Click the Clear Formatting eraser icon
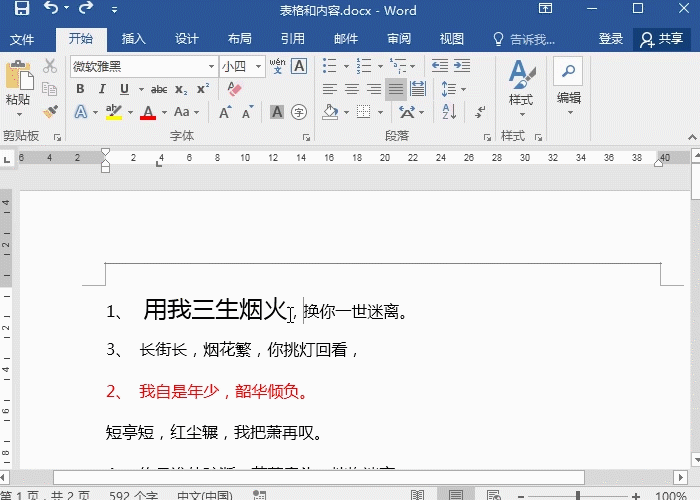Screen dimensions: 700x500 235,89
